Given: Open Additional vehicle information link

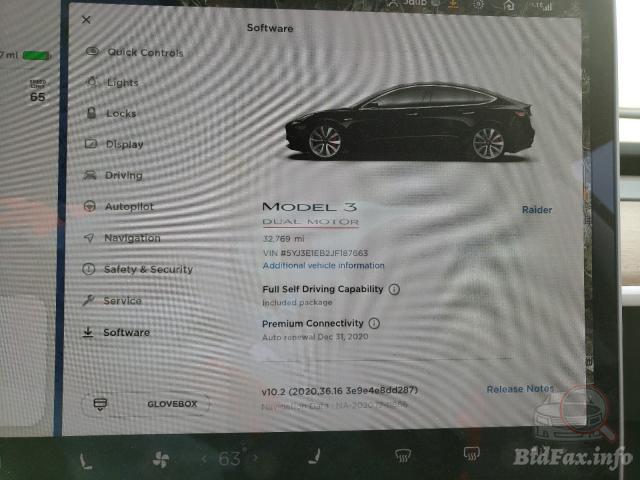Looking at the screenshot, I should tap(324, 266).
